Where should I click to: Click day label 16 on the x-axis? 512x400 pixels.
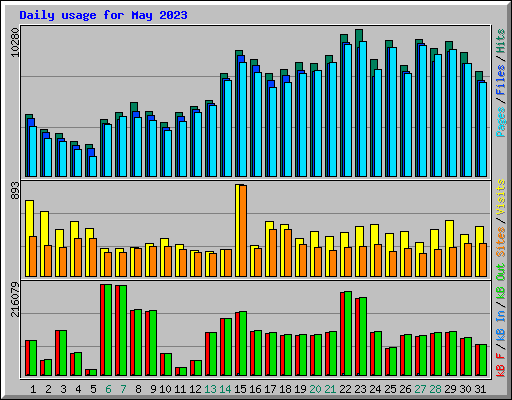pyautogui.click(x=255, y=389)
